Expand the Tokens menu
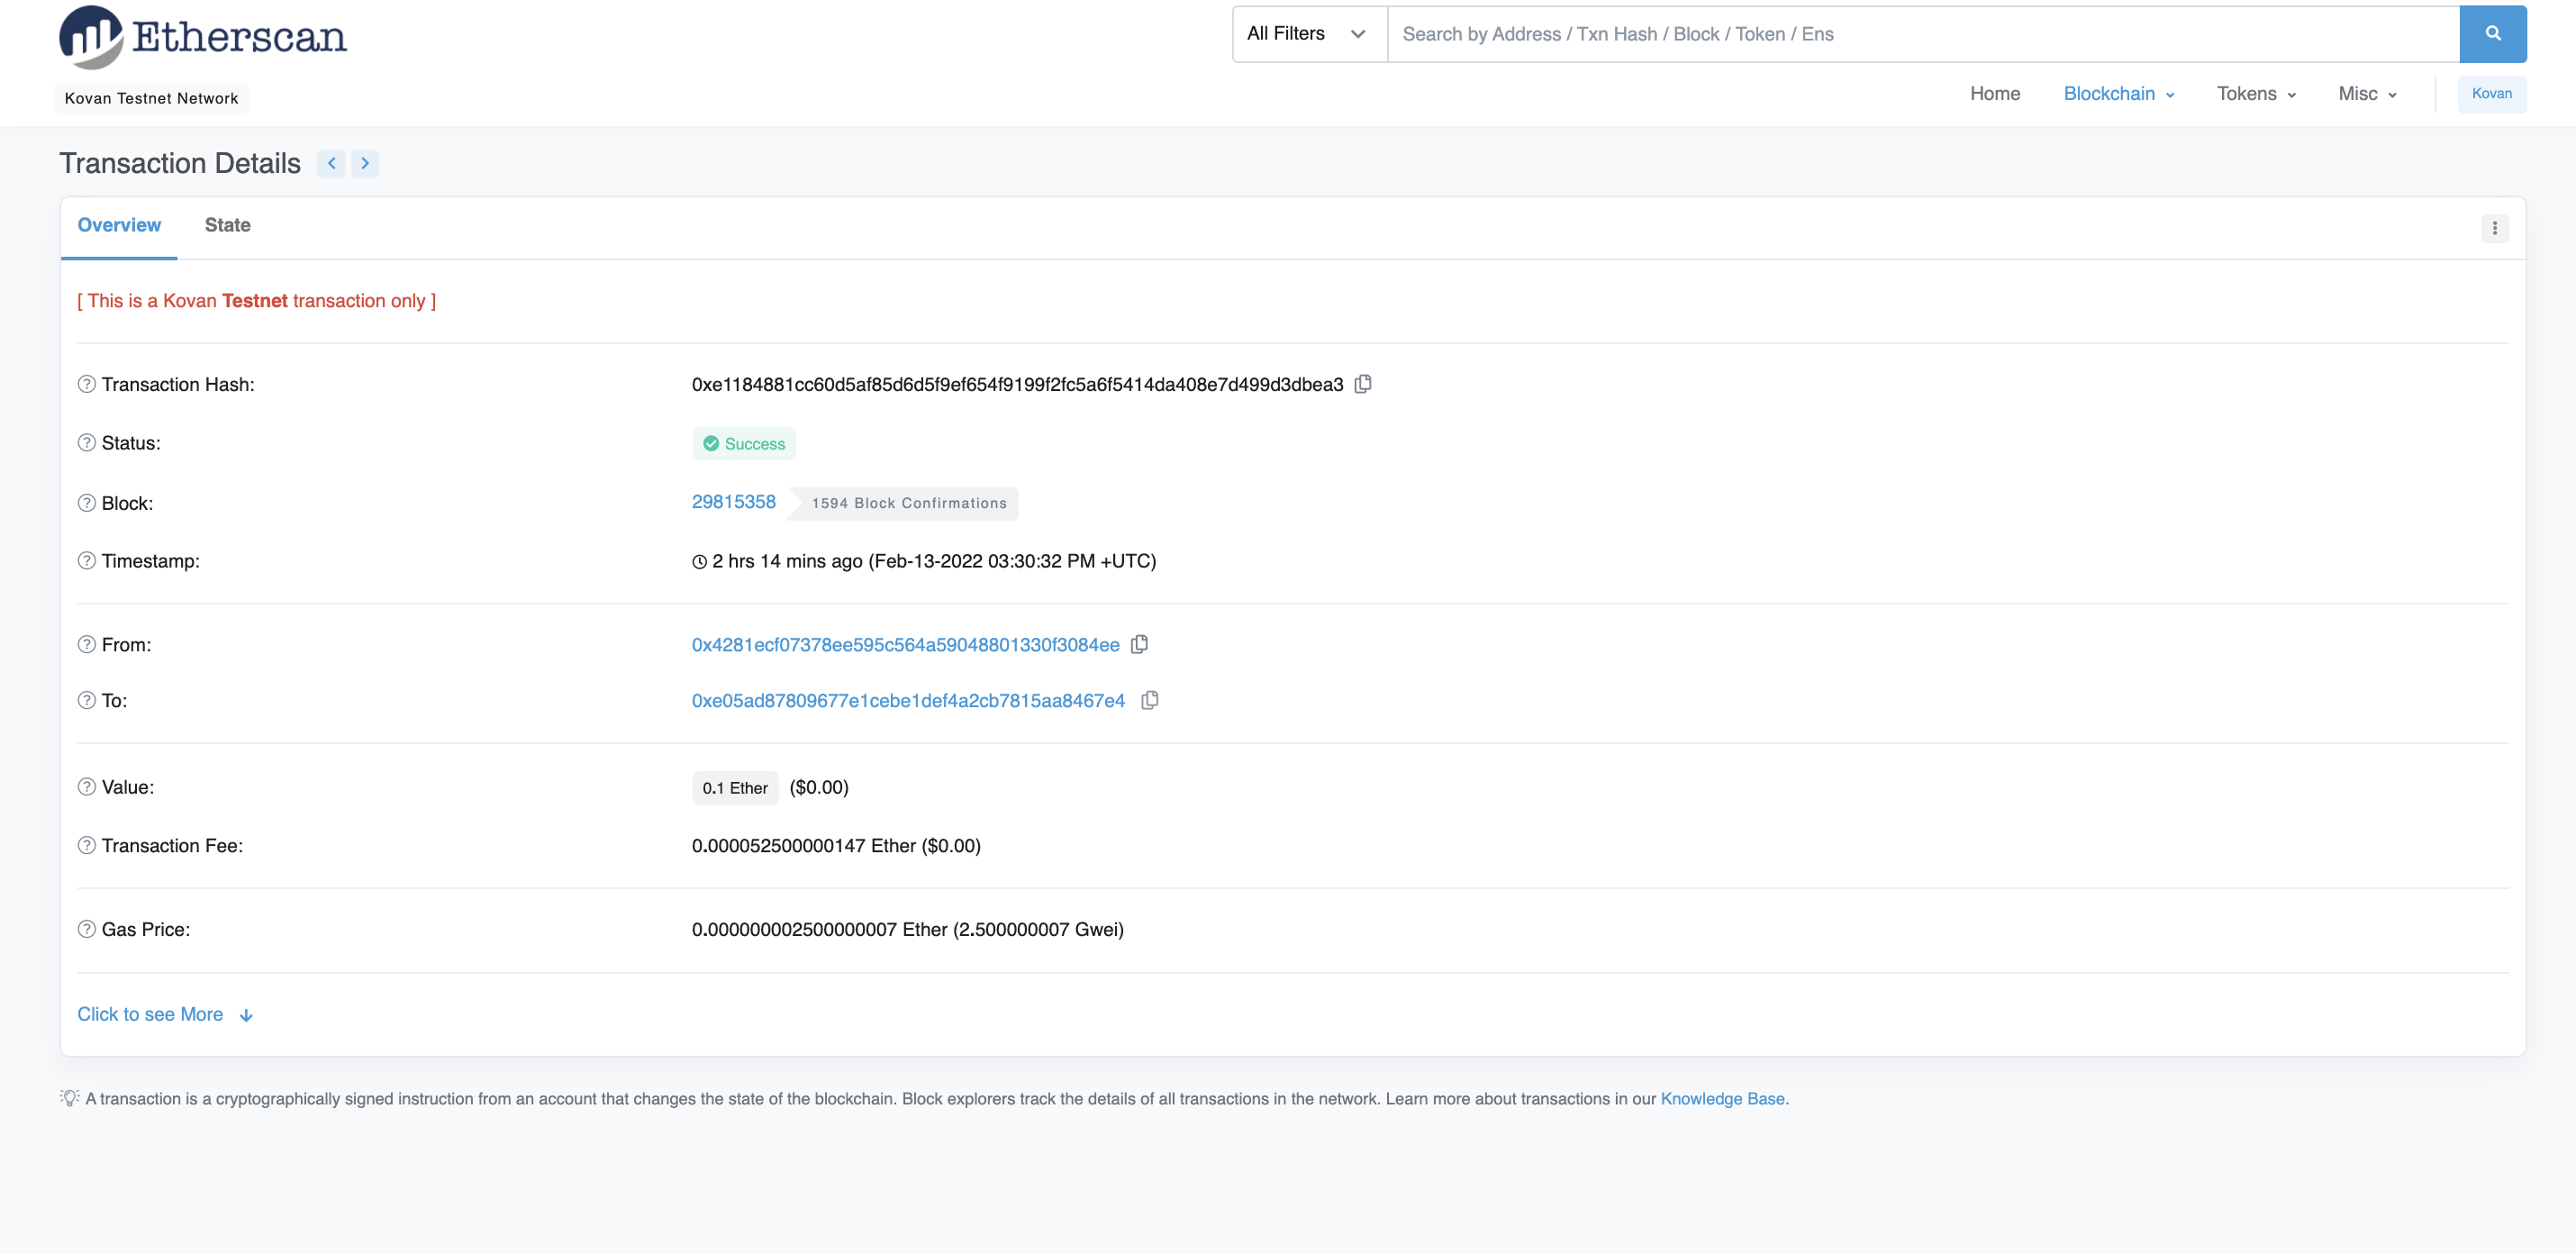Screen dimensions: 2576x1254 tap(2255, 94)
